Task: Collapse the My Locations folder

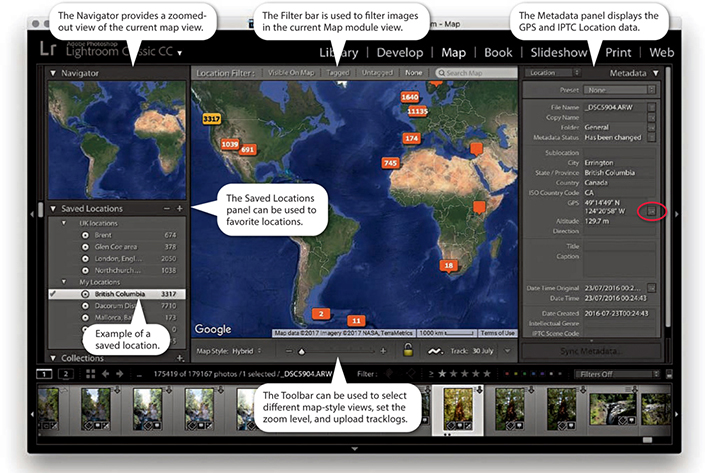Action: pyautogui.click(x=64, y=282)
